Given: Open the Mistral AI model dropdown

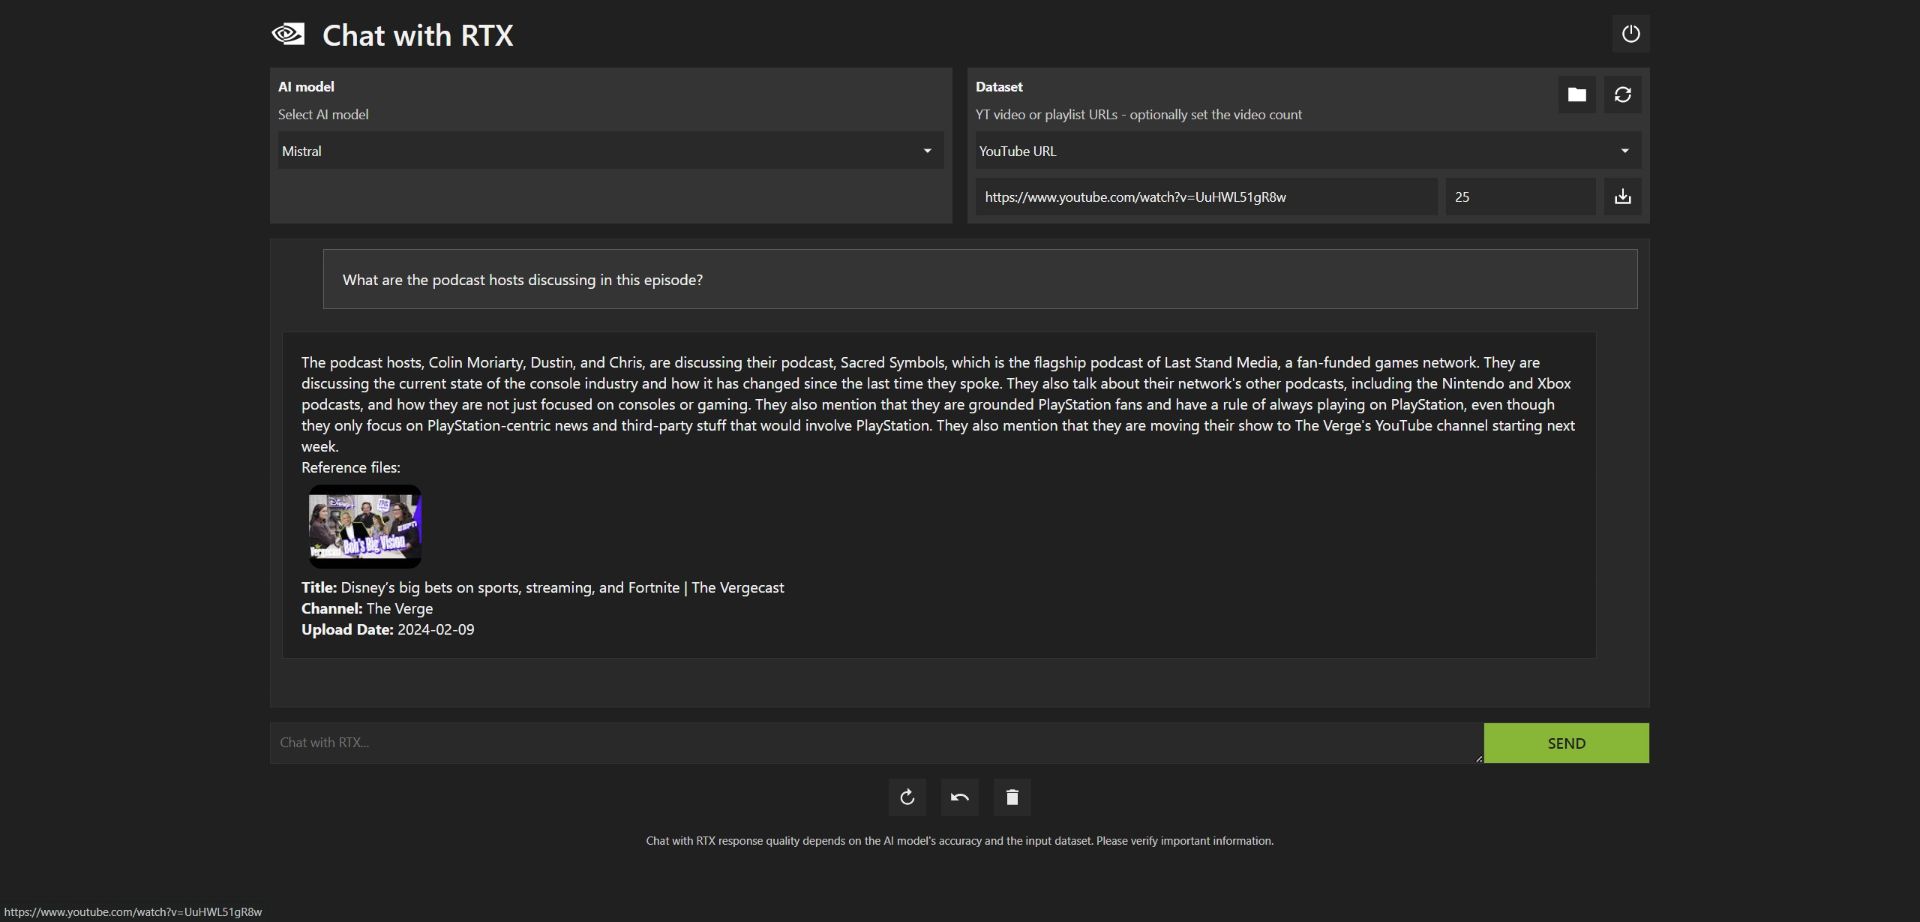Looking at the screenshot, I should [x=610, y=151].
